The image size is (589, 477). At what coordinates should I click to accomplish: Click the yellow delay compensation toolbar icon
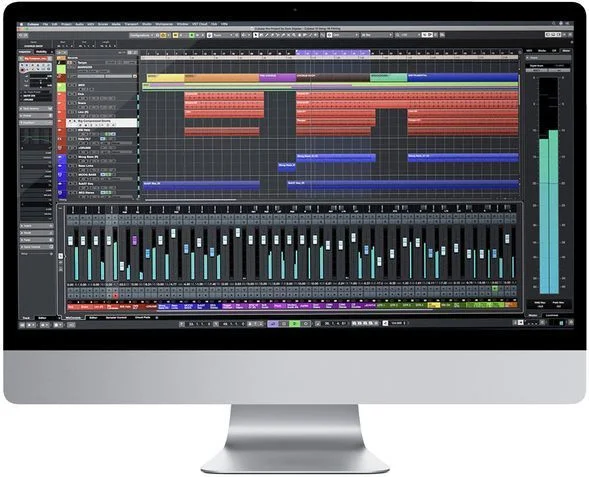pos(163,35)
